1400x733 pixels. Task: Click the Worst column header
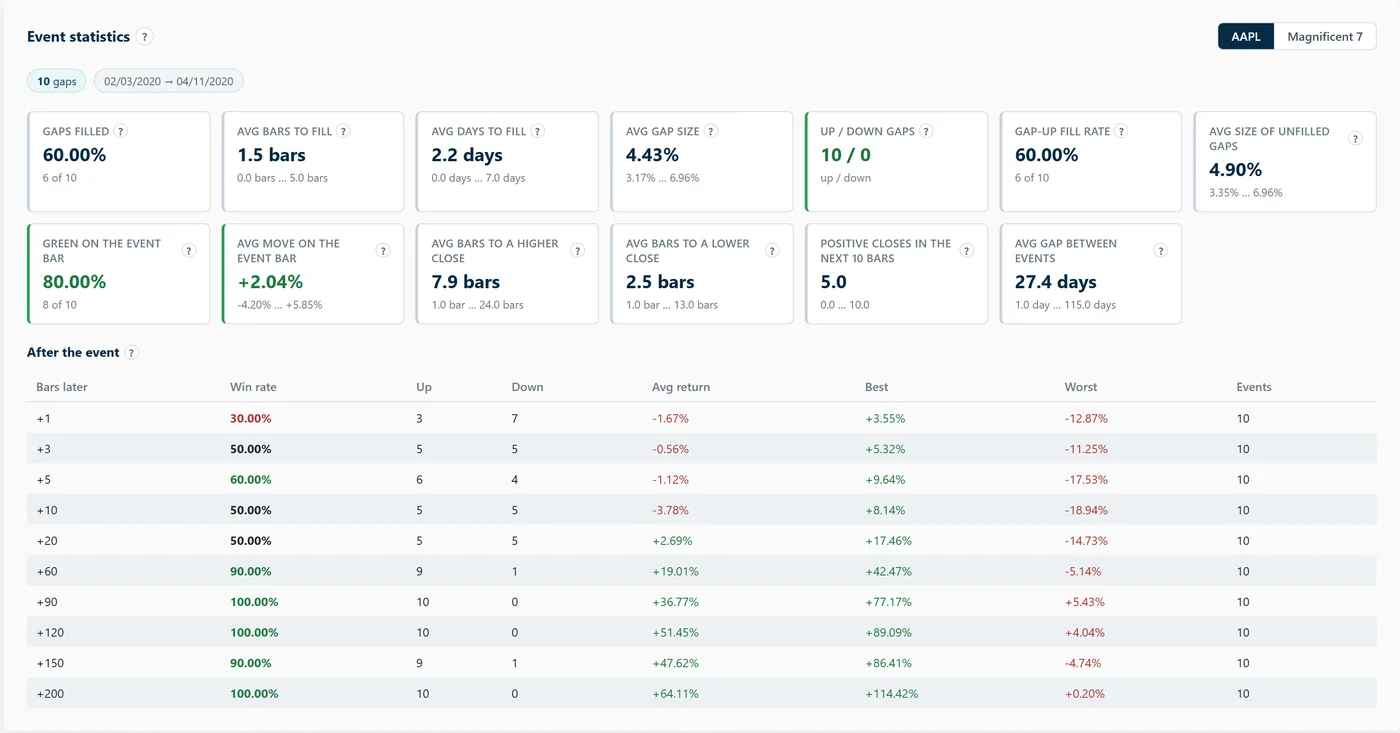[x=1081, y=387]
